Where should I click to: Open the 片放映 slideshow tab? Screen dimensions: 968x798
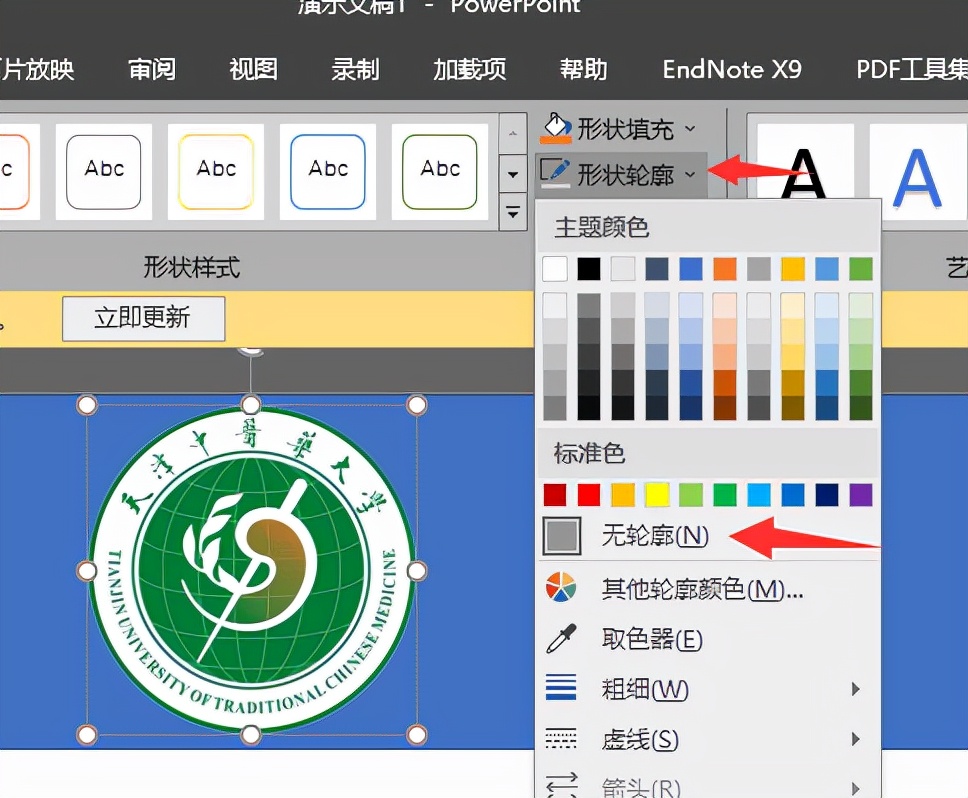[x=37, y=70]
